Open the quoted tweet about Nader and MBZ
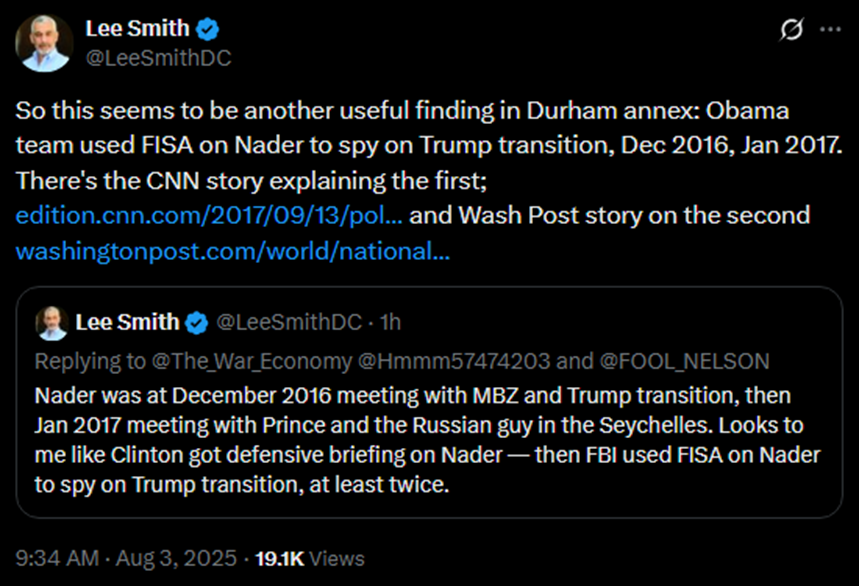Screen dimensions: 859x586 pyautogui.click(x=430, y=440)
